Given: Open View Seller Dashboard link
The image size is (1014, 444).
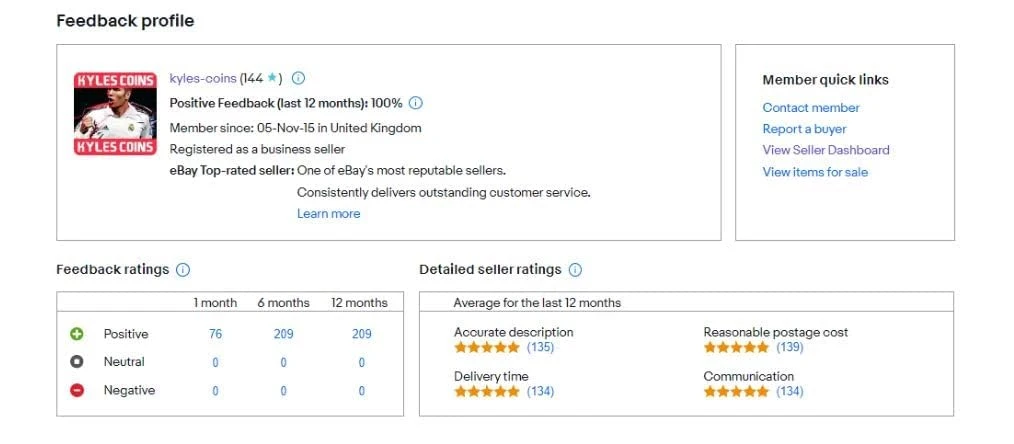Looking at the screenshot, I should [x=825, y=150].
